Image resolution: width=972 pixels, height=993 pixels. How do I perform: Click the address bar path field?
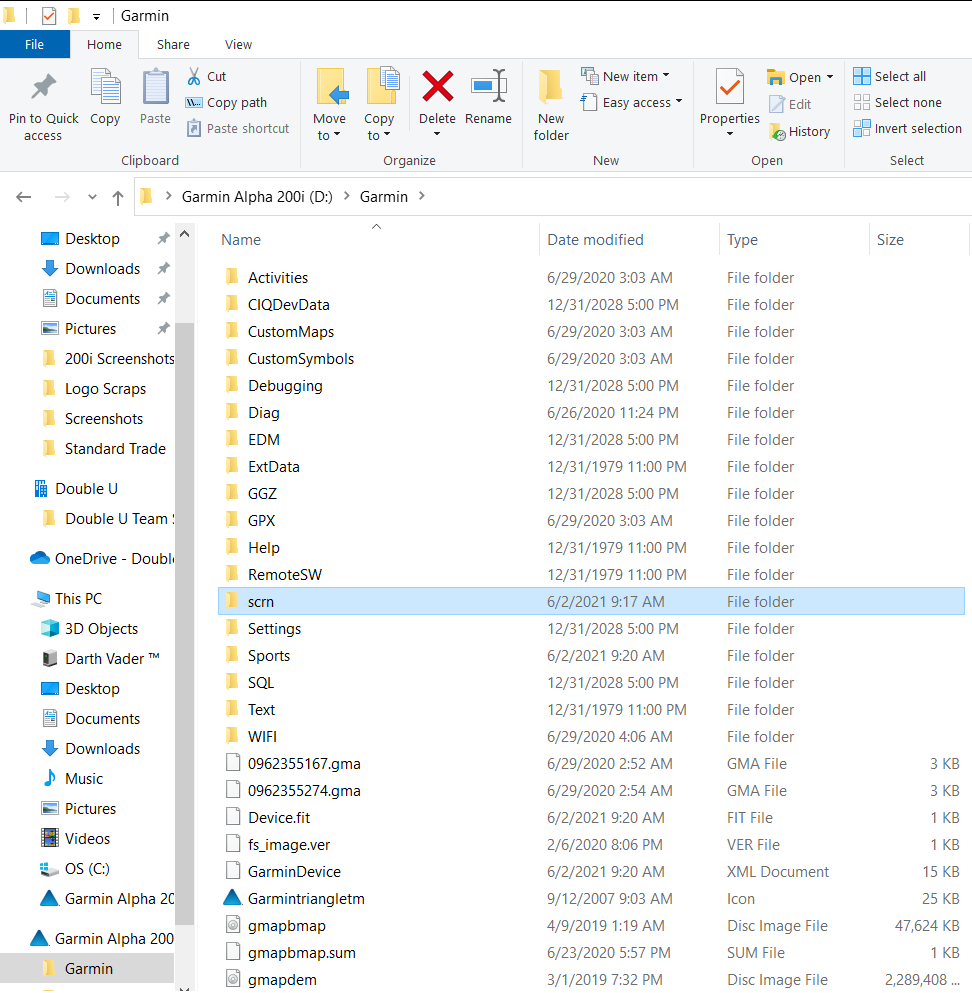tap(650, 197)
